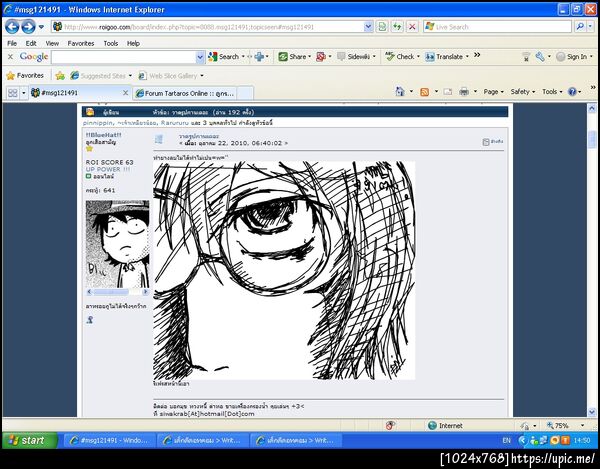The width and height of the screenshot is (600, 469).
Task: Click the Read Mail envelope icon
Action: click(448, 92)
